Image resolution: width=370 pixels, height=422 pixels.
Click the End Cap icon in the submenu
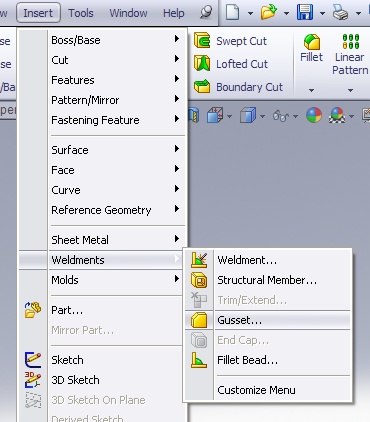(x=199, y=340)
